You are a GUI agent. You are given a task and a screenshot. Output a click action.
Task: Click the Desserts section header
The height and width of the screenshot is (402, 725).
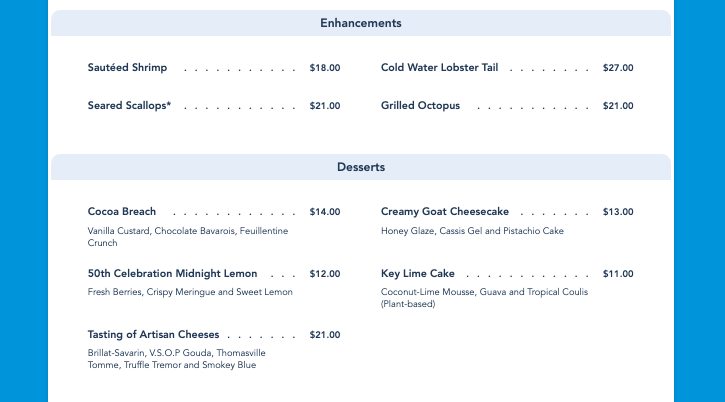coord(361,167)
